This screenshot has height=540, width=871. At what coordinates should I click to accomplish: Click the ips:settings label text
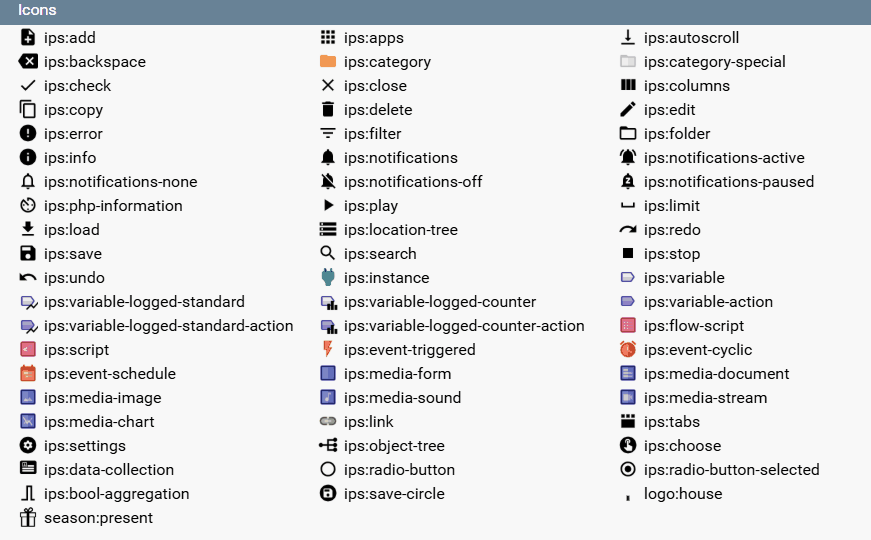(85, 446)
